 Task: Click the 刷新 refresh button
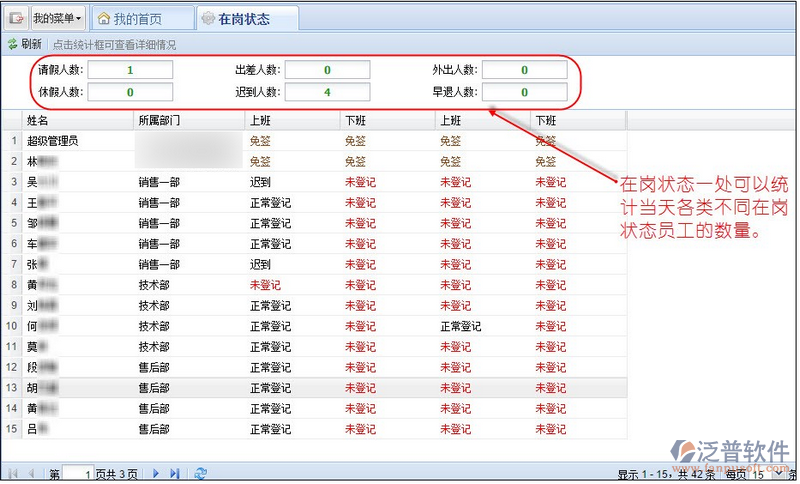tap(24, 44)
